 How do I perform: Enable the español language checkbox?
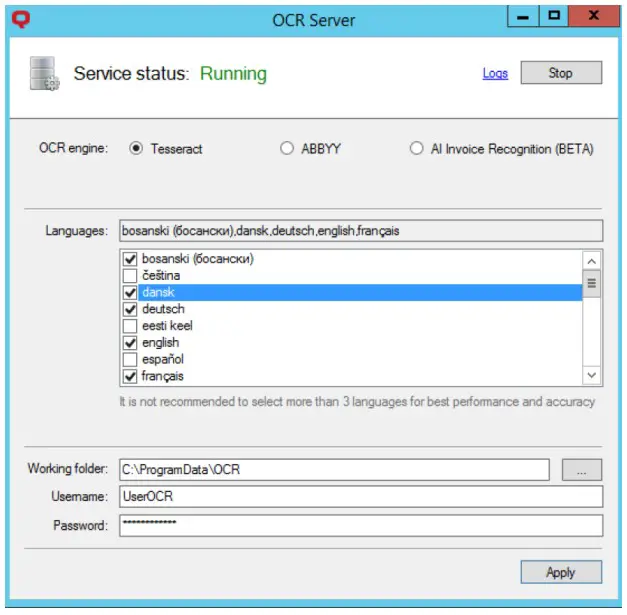tap(130, 359)
